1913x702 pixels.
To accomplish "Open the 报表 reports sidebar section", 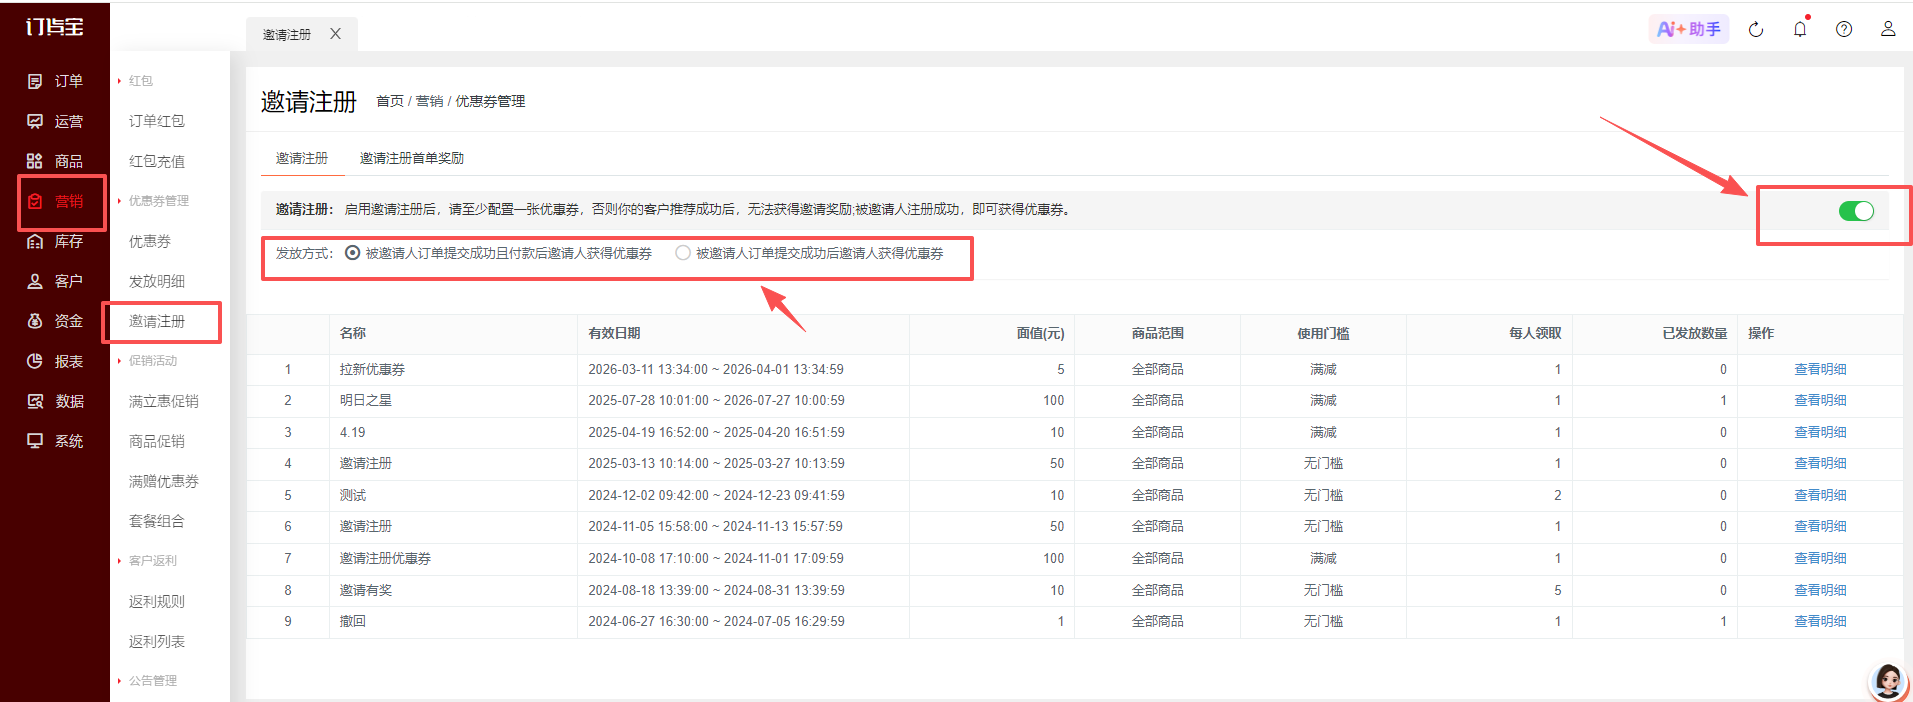I will [x=55, y=361].
